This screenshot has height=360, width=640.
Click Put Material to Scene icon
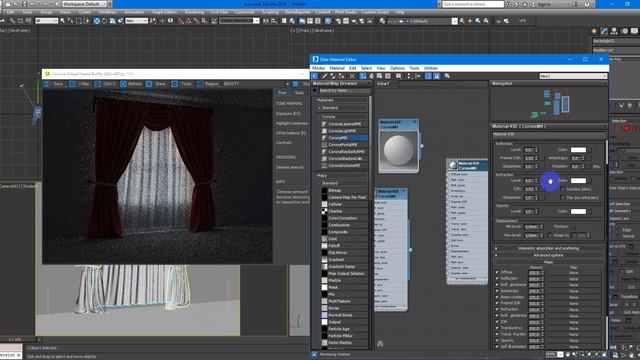pyautogui.click(x=333, y=76)
